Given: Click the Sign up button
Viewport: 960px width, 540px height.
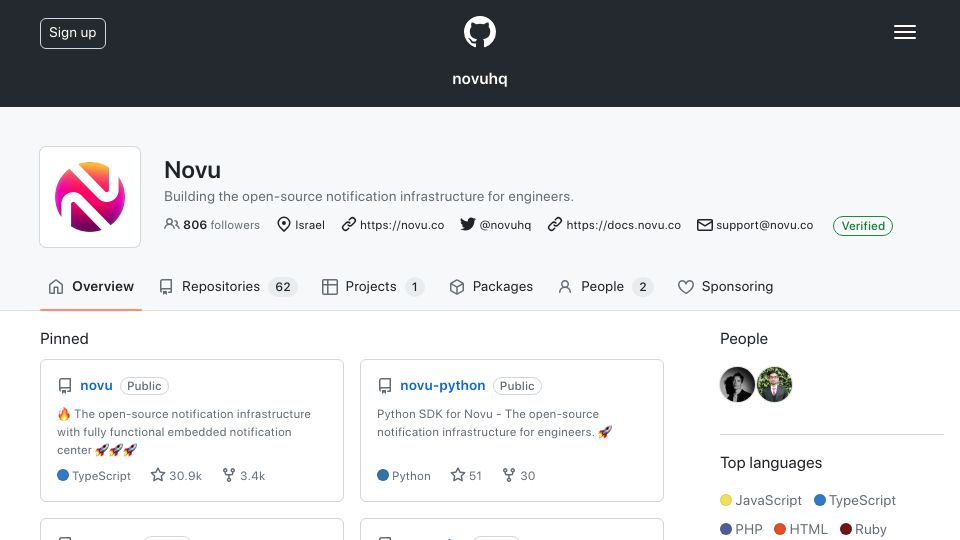Looking at the screenshot, I should (x=73, y=33).
